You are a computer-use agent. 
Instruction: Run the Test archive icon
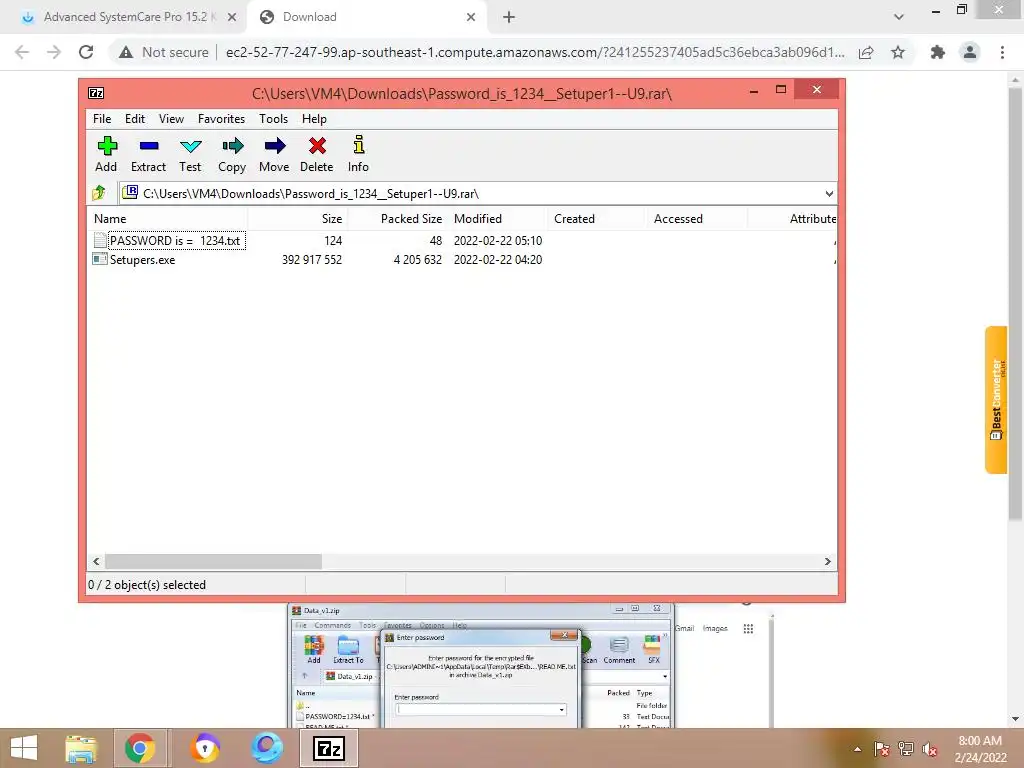(x=190, y=154)
